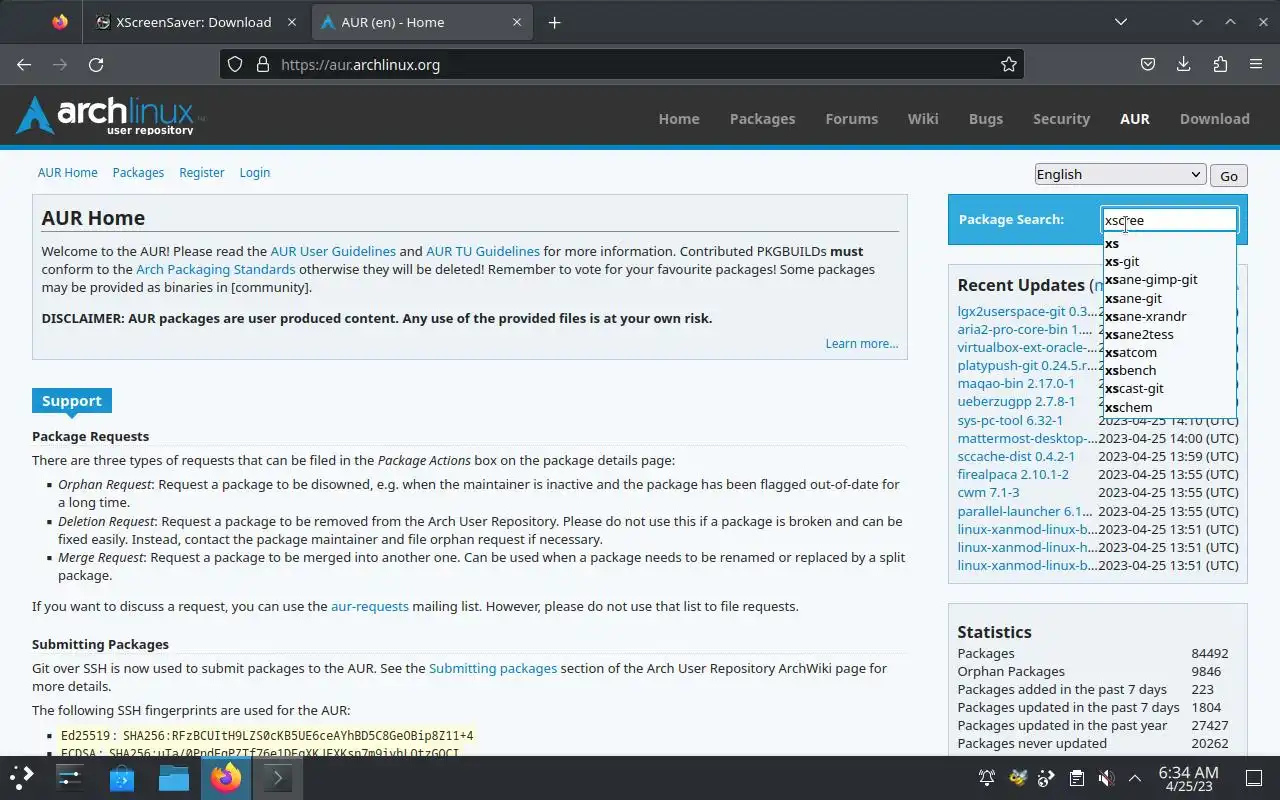Open Forums in the Arch navigation bar
The height and width of the screenshot is (800, 1280).
pos(851,118)
